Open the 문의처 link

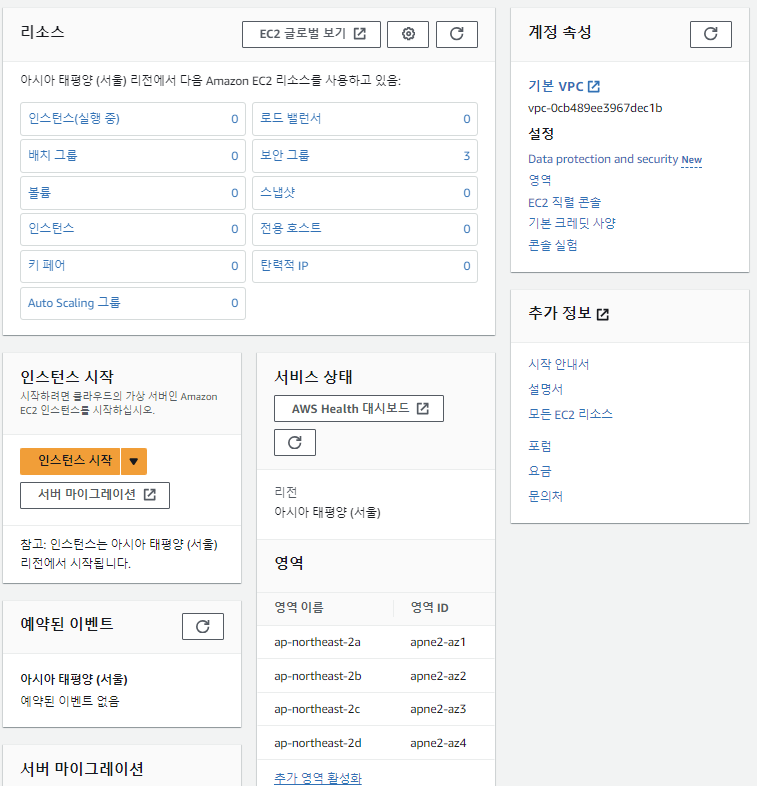(x=545, y=496)
